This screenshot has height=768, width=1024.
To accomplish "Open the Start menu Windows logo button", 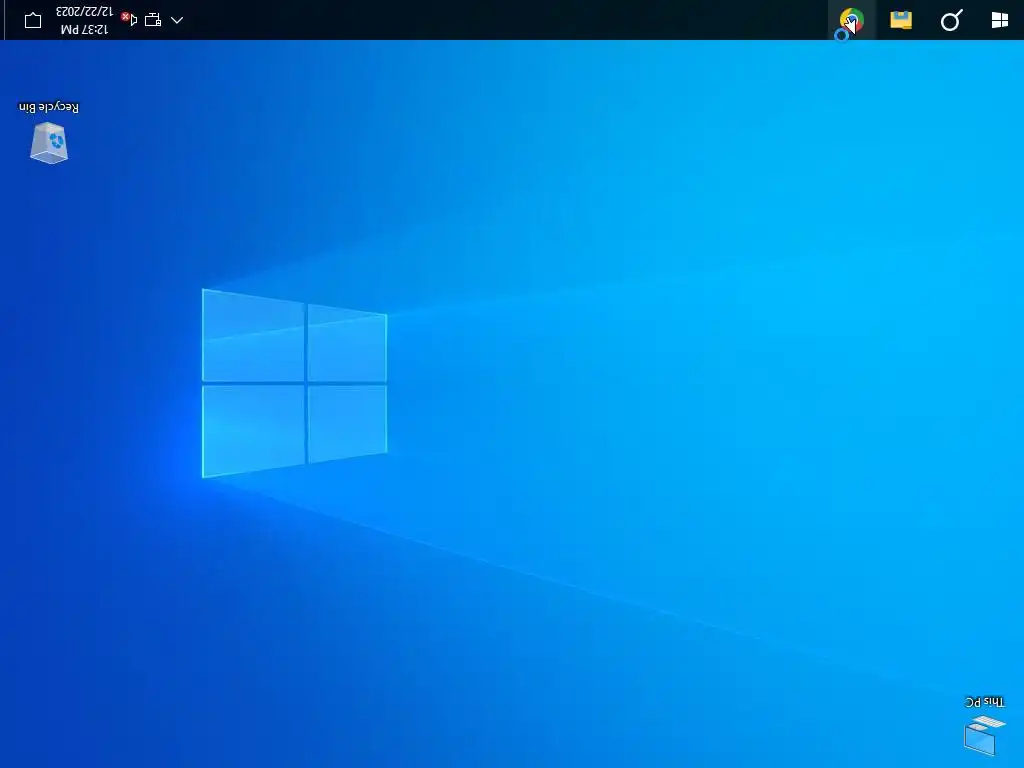I will click(x=999, y=20).
